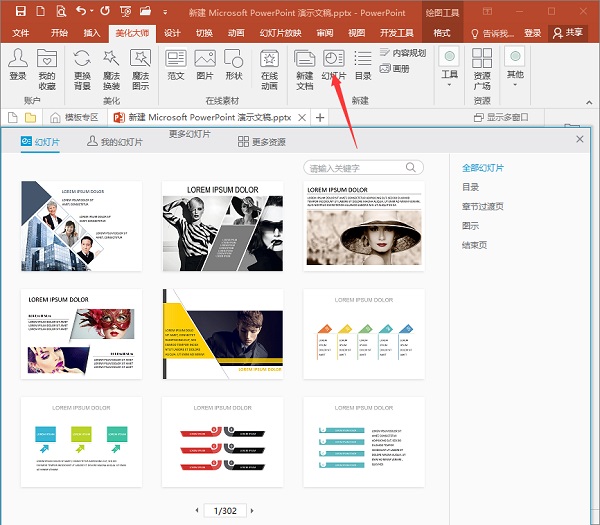Switch to the 设计 ribbon tab
The width and height of the screenshot is (600, 525).
pyautogui.click(x=172, y=33)
